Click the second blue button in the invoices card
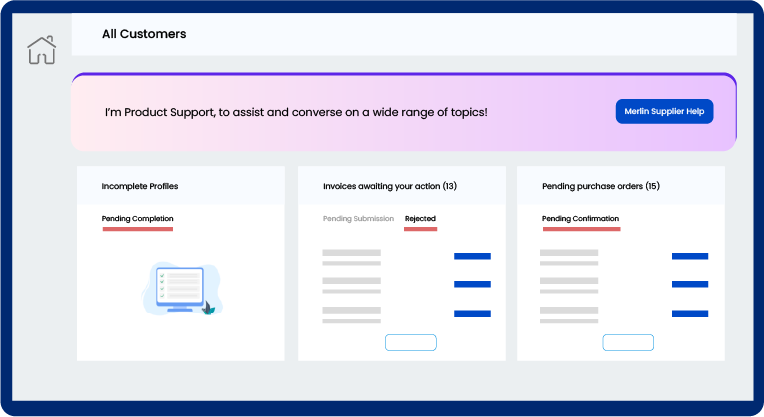764x417 pixels. click(472, 285)
